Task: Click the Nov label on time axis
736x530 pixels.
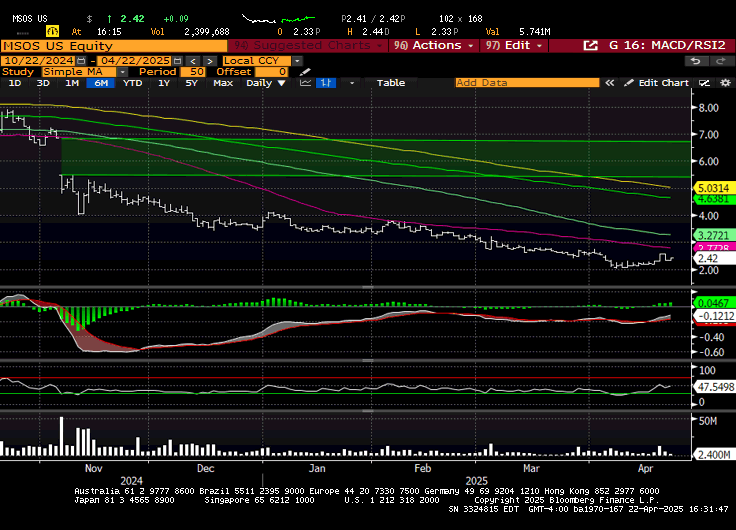Action: click(x=93, y=468)
